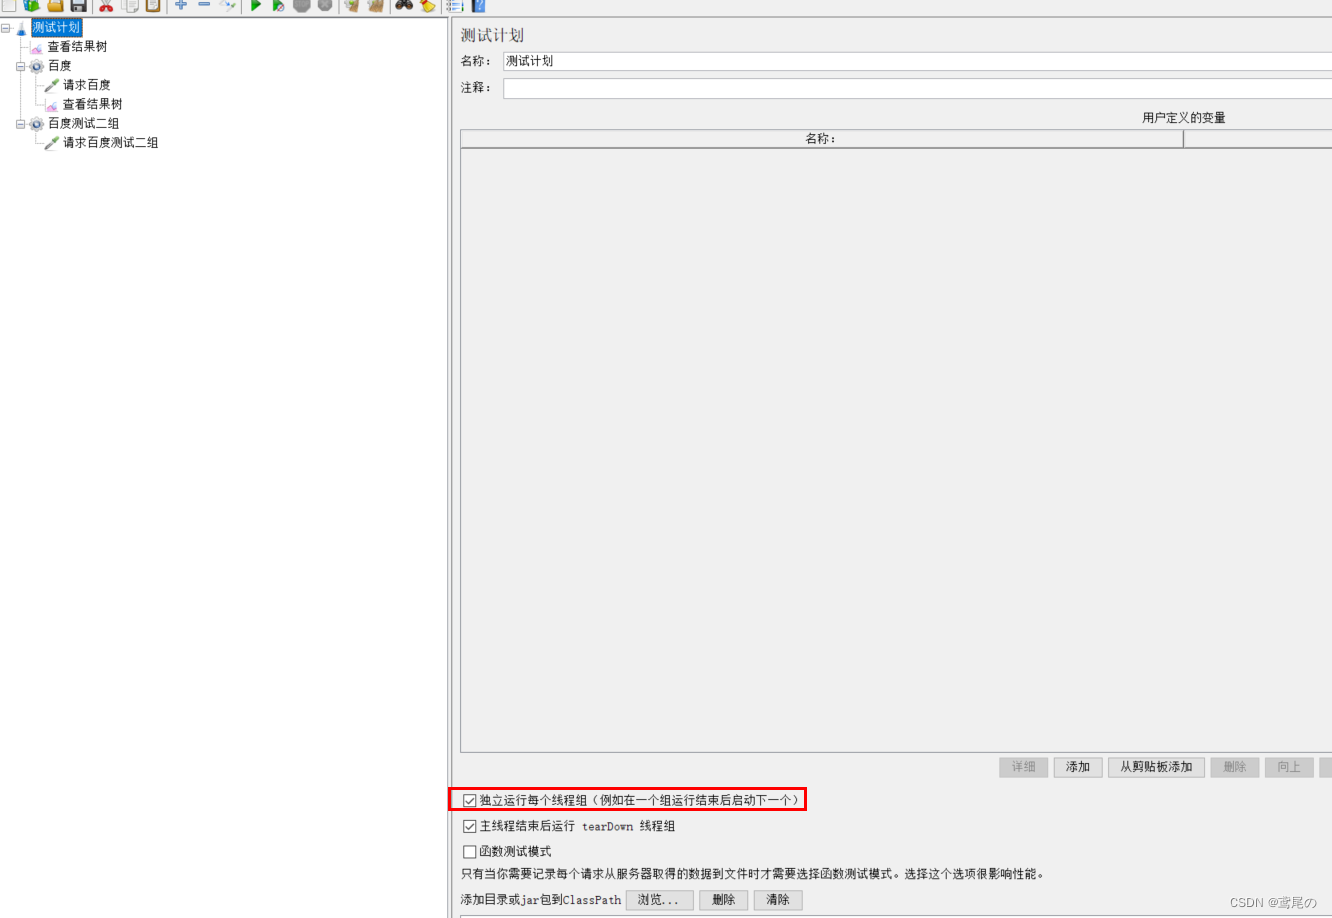
Task: Click the 添加 button
Action: click(x=1078, y=767)
